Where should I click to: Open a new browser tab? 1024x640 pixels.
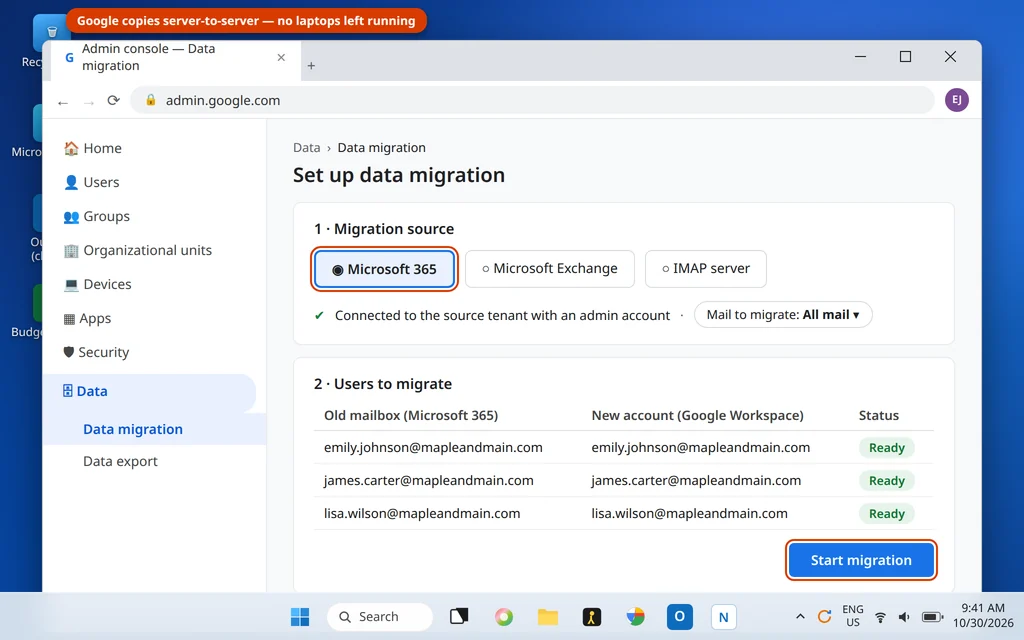click(x=312, y=65)
